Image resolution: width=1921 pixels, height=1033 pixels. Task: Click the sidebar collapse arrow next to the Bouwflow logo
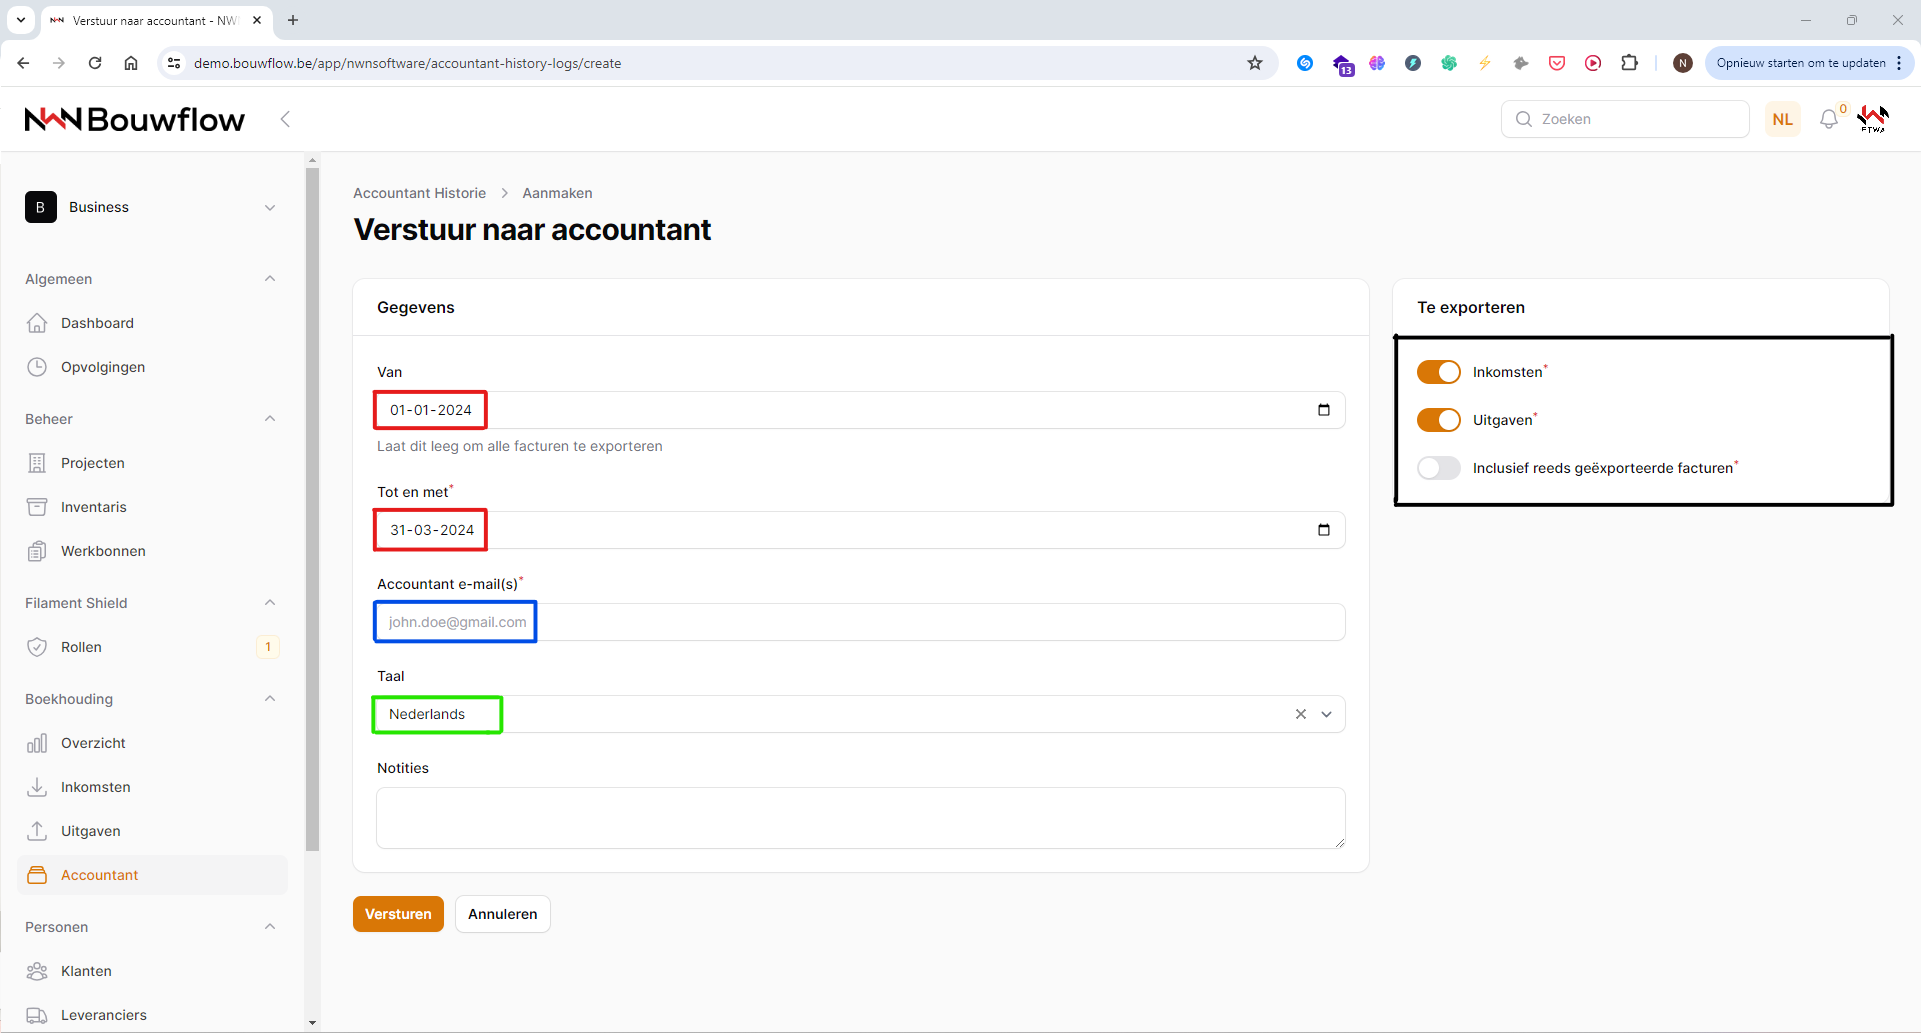tap(285, 119)
